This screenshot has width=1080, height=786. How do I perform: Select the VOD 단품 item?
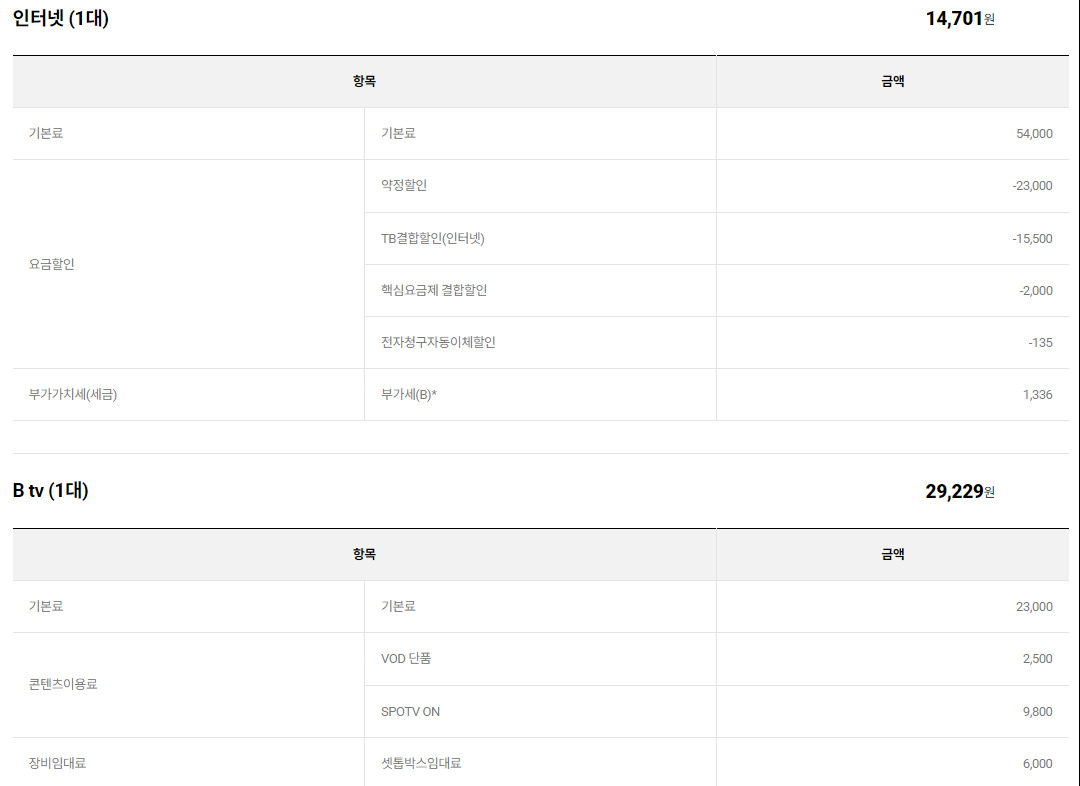[406, 659]
